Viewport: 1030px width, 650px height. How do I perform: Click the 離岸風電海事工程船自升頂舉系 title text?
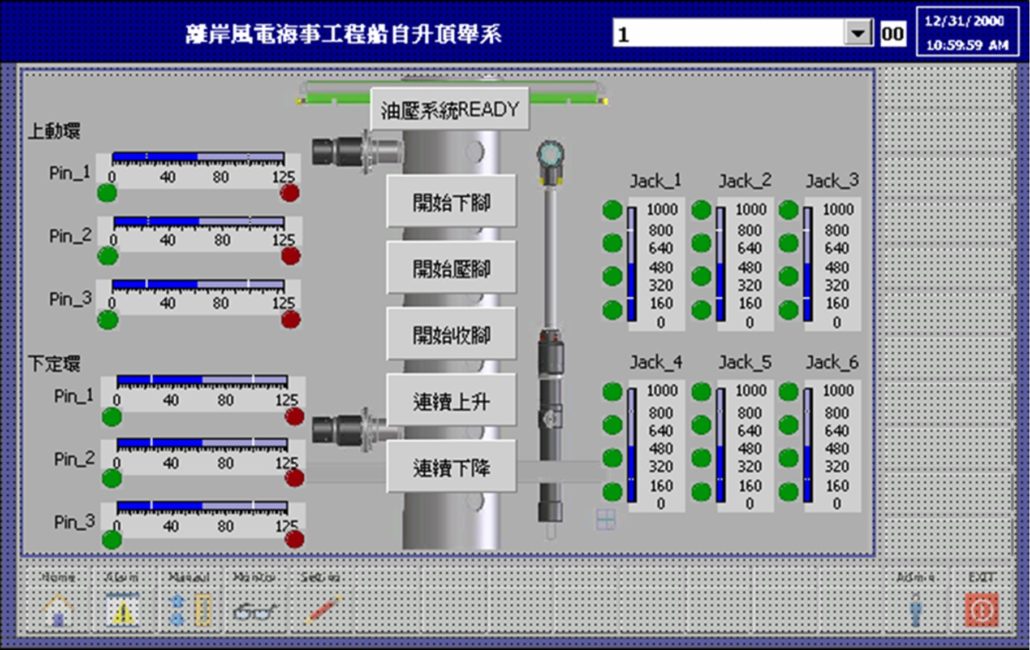tap(344, 34)
